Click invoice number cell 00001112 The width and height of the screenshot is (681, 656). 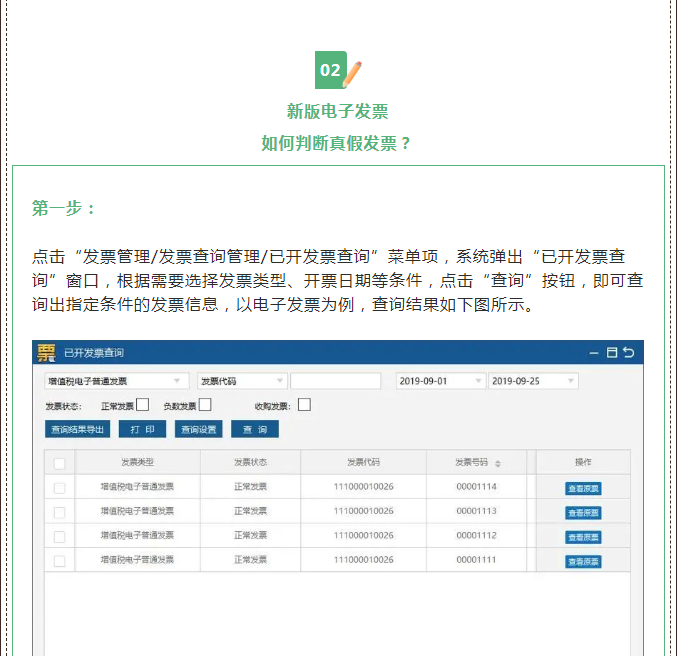pyautogui.click(x=476, y=535)
